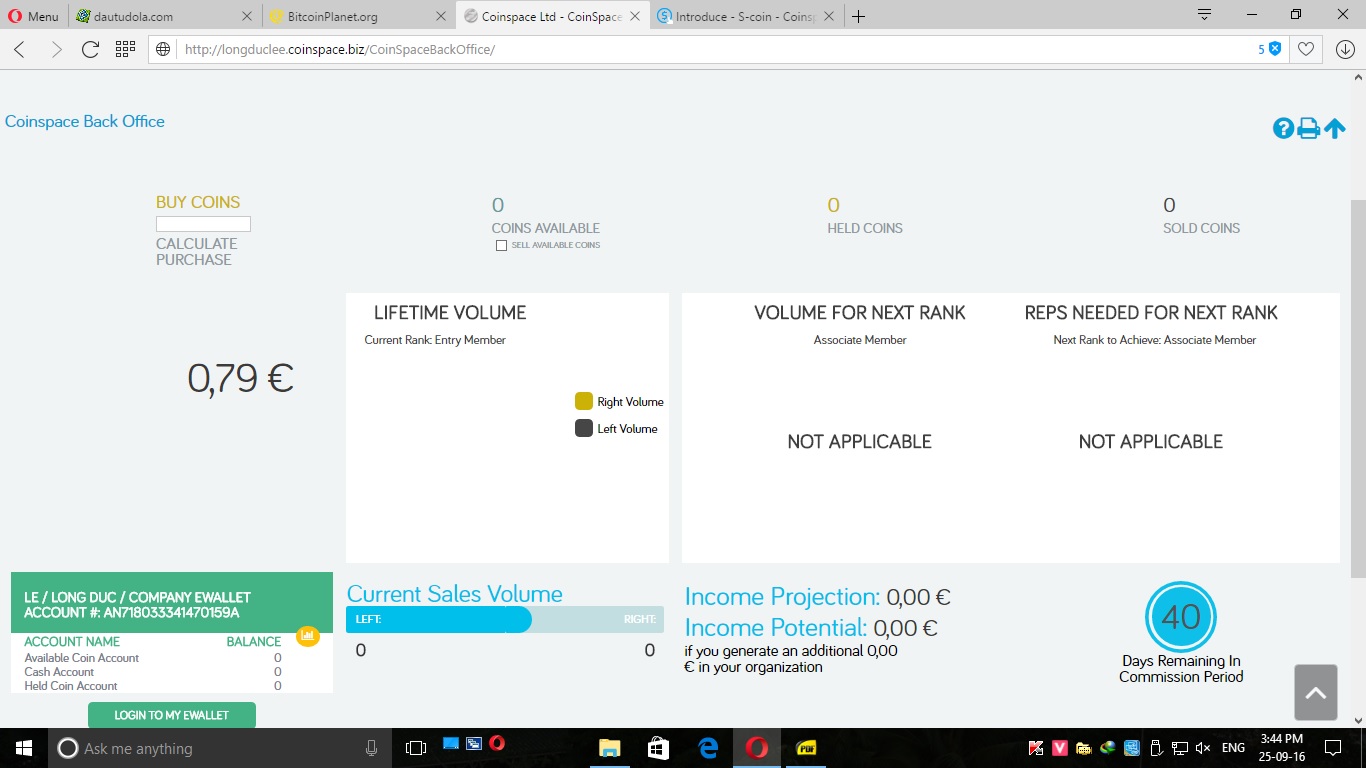
Task: Click the yellow eWallet chart badge
Action: pos(308,636)
